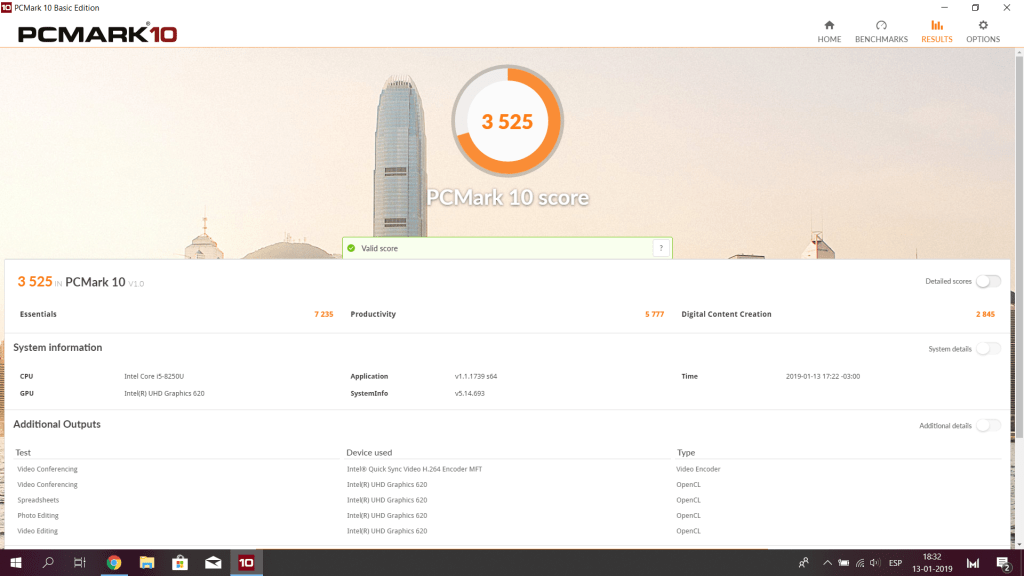Image resolution: width=1024 pixels, height=576 pixels.
Task: Click the PCMark 10 taskbar icon
Action: click(x=246, y=563)
